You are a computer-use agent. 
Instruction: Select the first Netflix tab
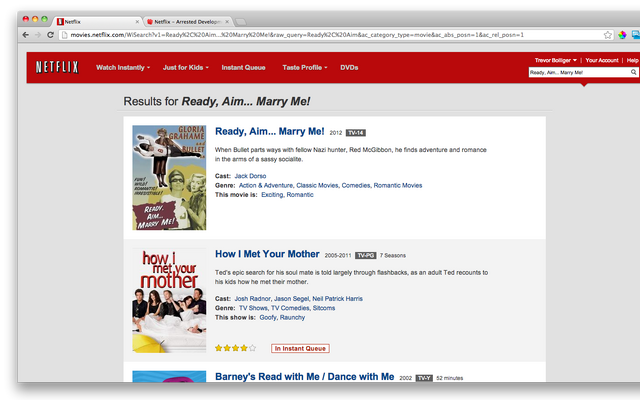pyautogui.click(x=97, y=22)
